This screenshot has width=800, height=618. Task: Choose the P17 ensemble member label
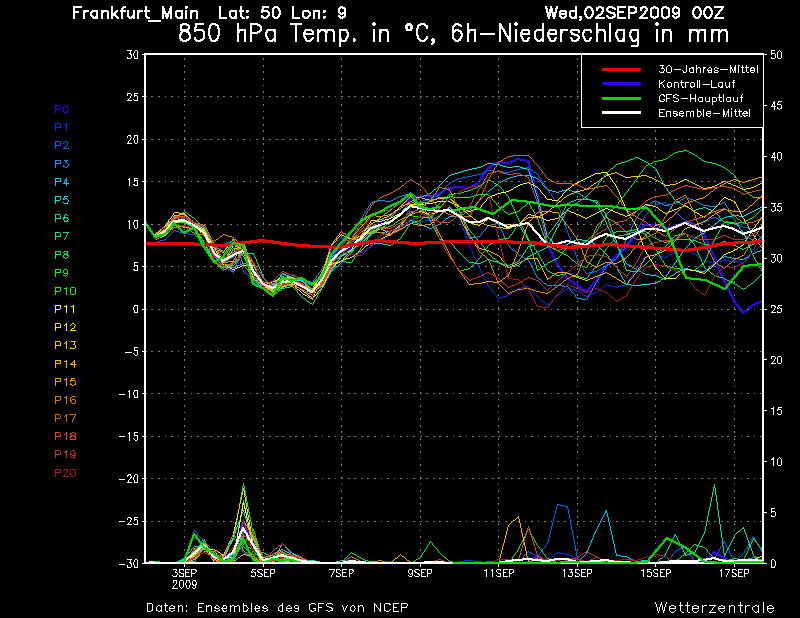pos(64,418)
